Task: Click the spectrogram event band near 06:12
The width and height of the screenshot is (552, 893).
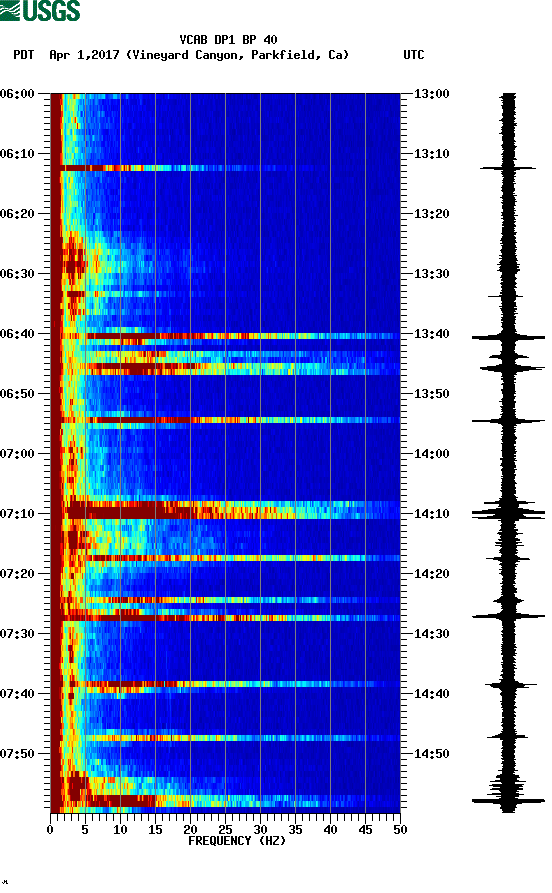Action: tap(225, 168)
